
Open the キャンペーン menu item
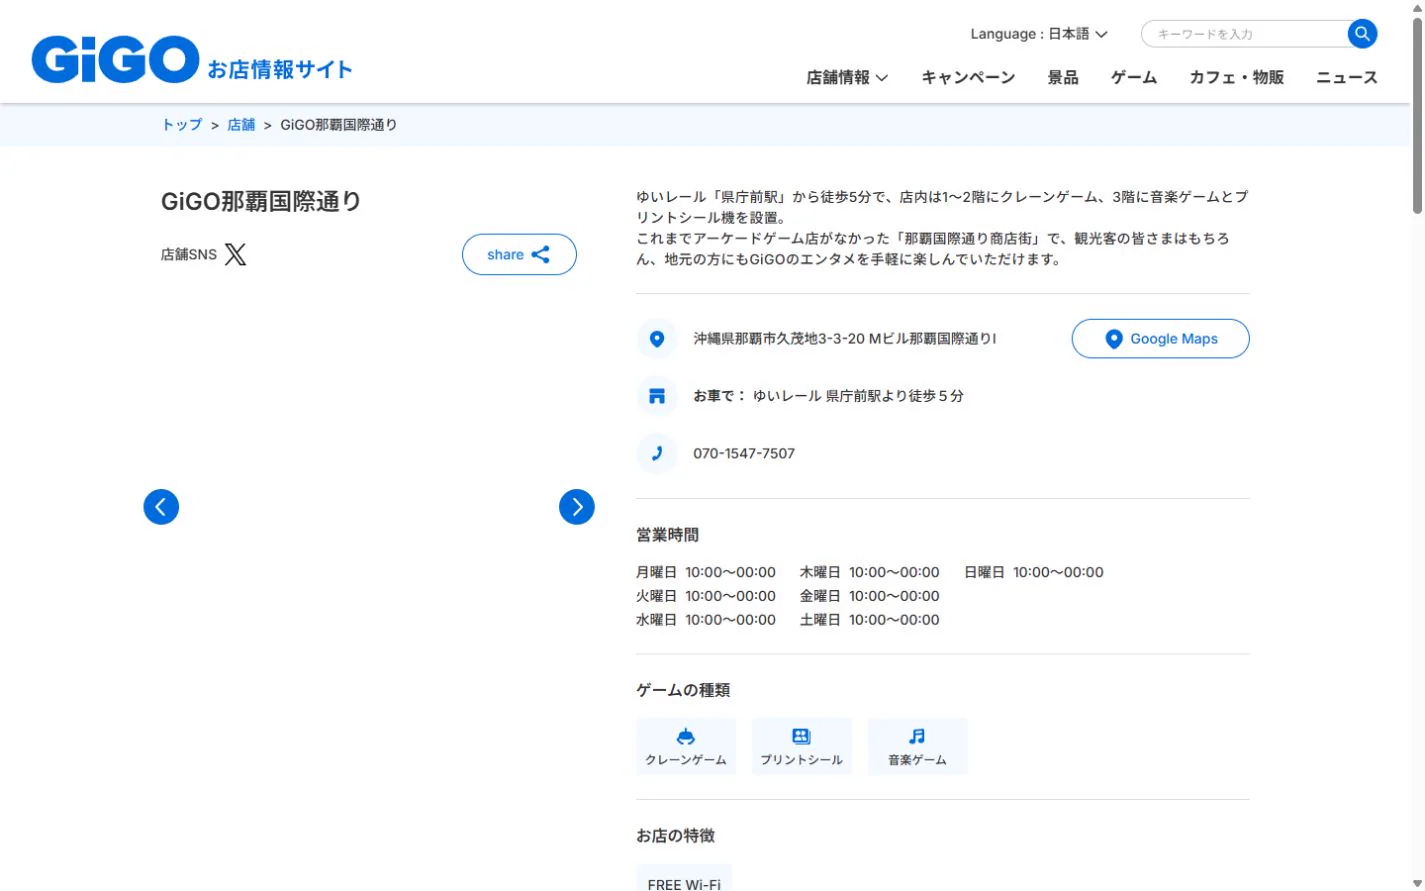968,77
